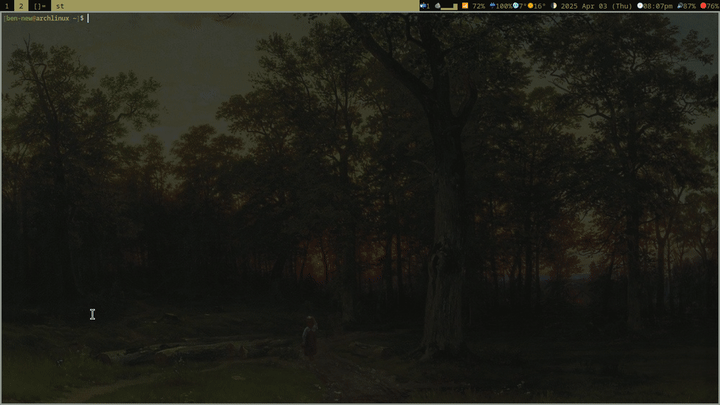Click the date 2025 Apr 03 (Thu)
Image resolution: width=720 pixels, height=405 pixels.
tap(597, 6)
